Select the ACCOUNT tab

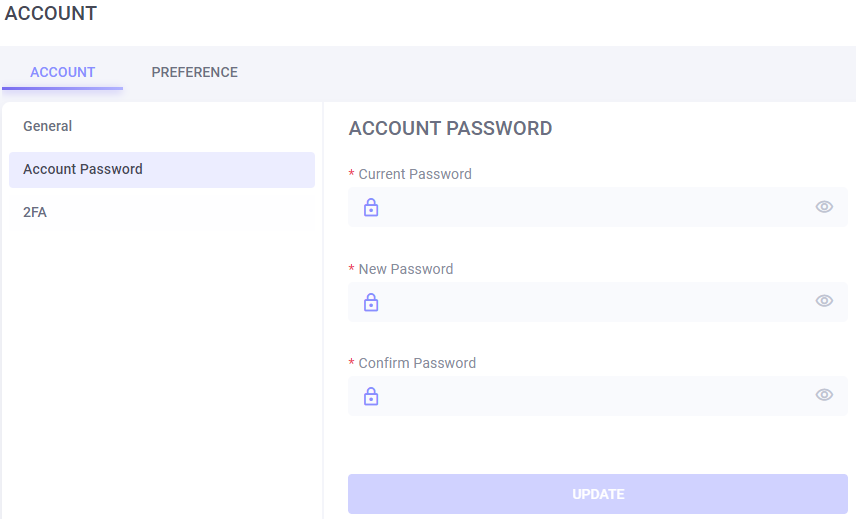click(63, 72)
